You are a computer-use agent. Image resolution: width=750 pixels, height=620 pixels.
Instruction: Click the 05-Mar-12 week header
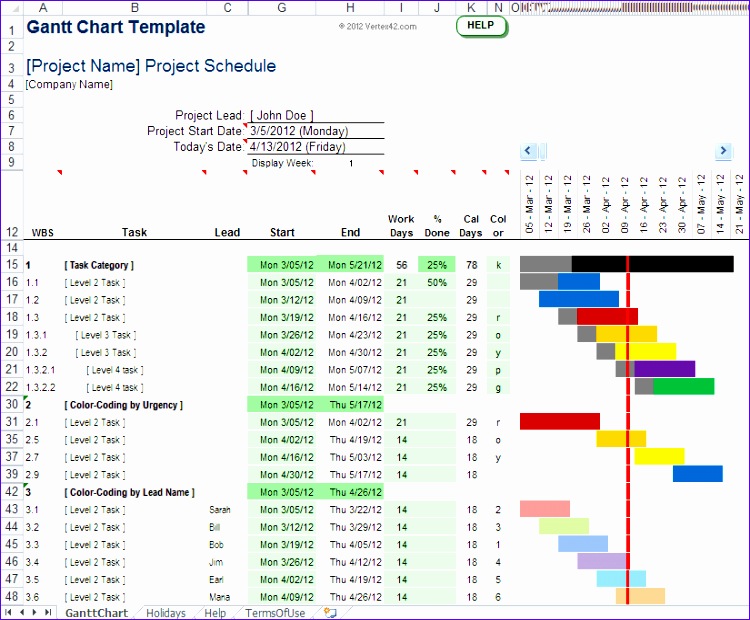529,204
